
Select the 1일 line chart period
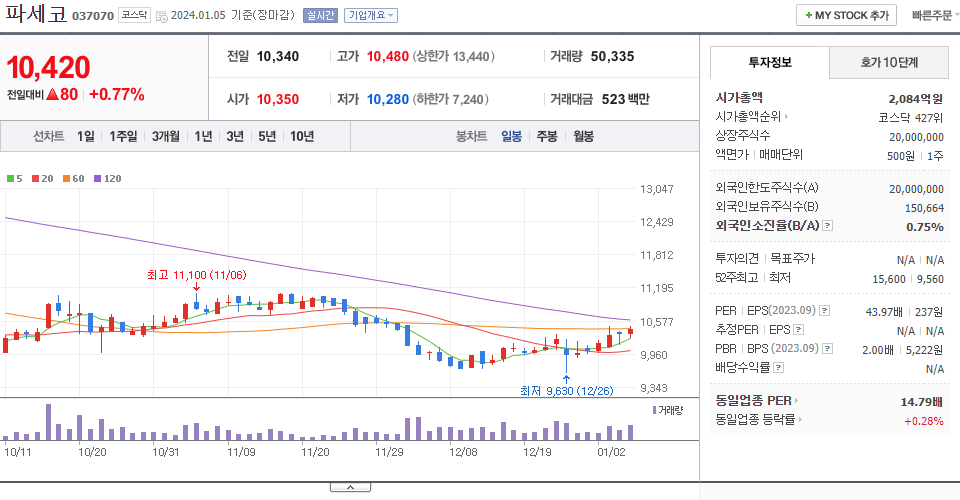click(86, 136)
